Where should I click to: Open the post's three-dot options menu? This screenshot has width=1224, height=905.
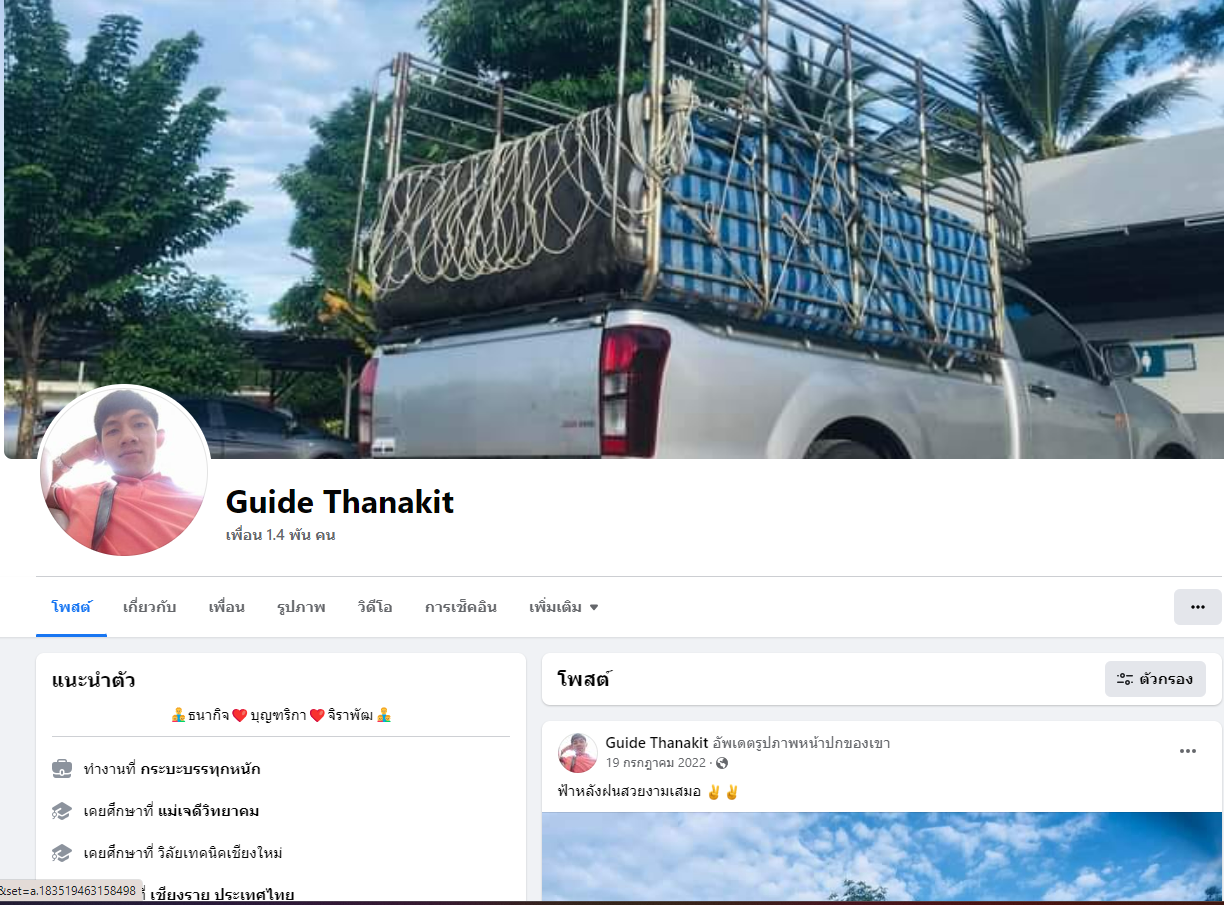(1188, 751)
